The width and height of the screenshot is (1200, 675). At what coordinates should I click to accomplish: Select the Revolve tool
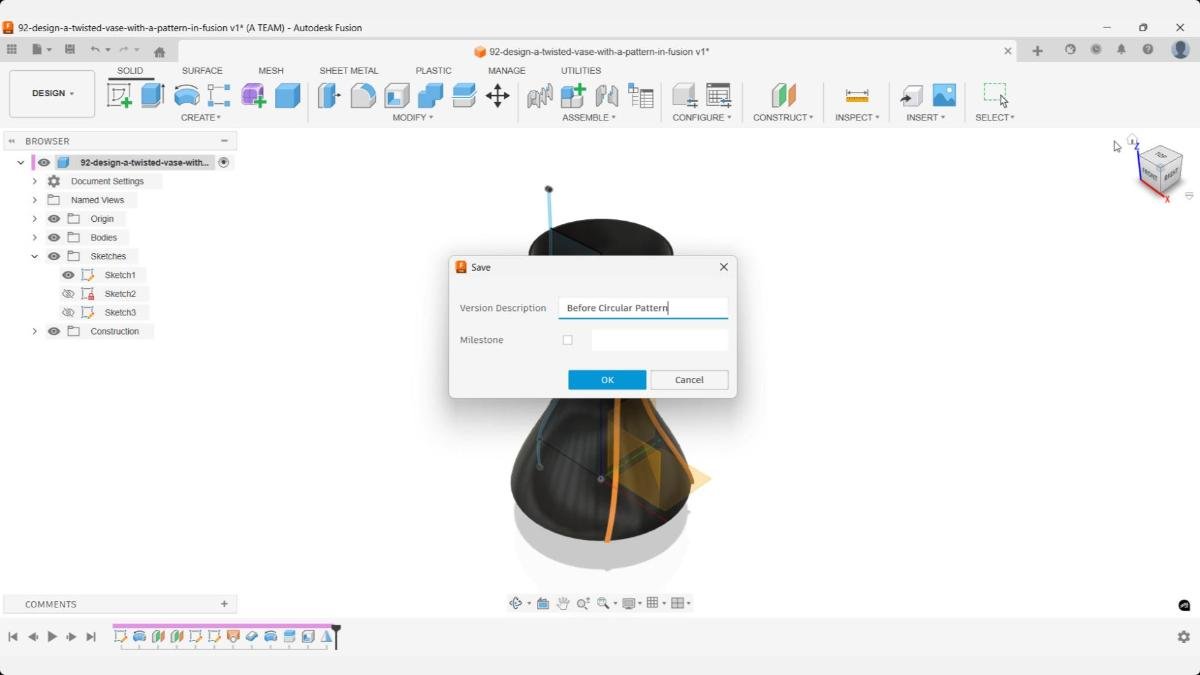coord(187,95)
